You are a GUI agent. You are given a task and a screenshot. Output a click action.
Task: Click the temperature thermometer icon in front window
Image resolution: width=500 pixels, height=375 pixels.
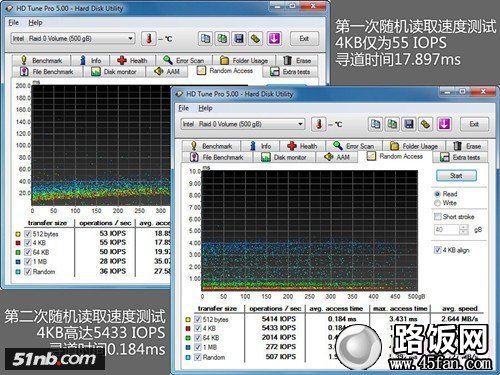pyautogui.click(x=319, y=124)
